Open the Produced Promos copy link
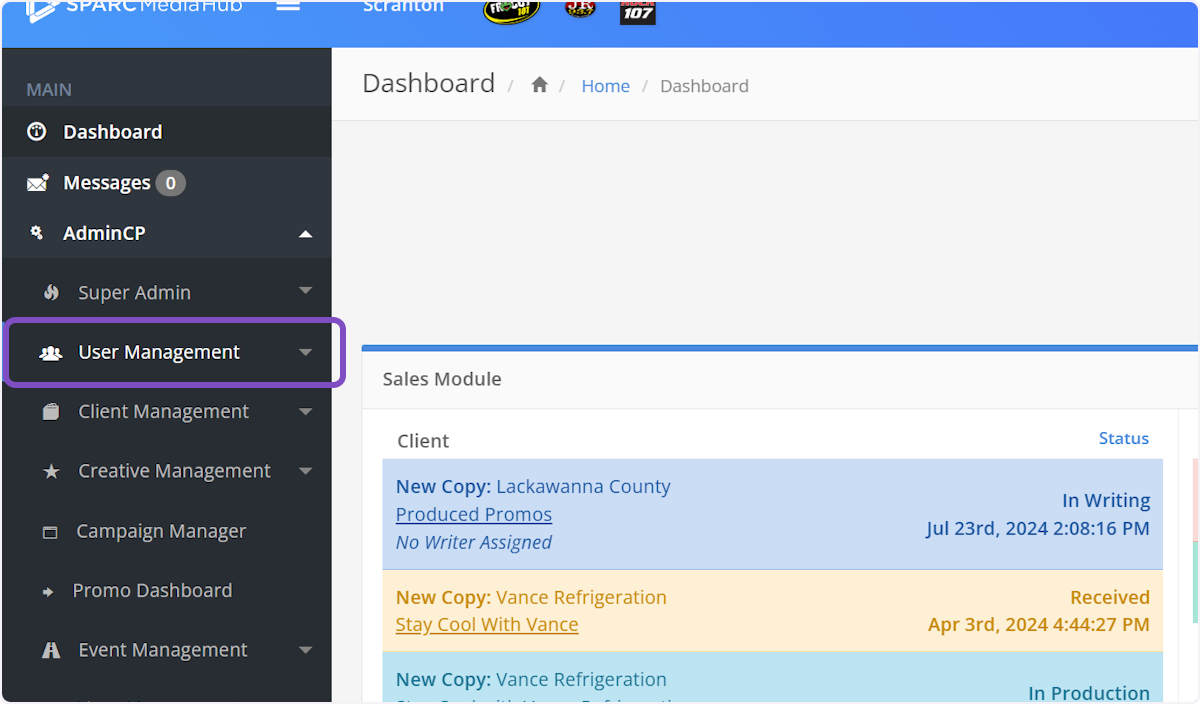Viewport: 1200px width, 704px height. point(473,514)
